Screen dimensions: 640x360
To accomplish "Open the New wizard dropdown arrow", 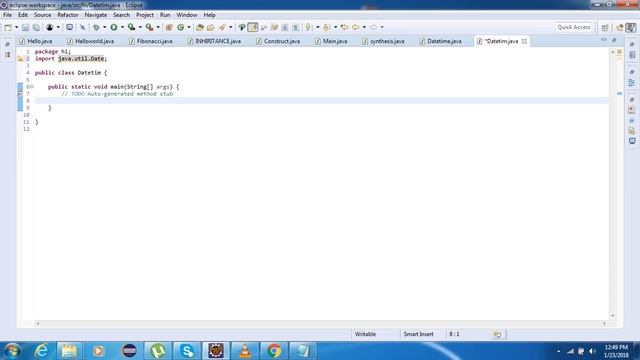I will (x=16, y=27).
